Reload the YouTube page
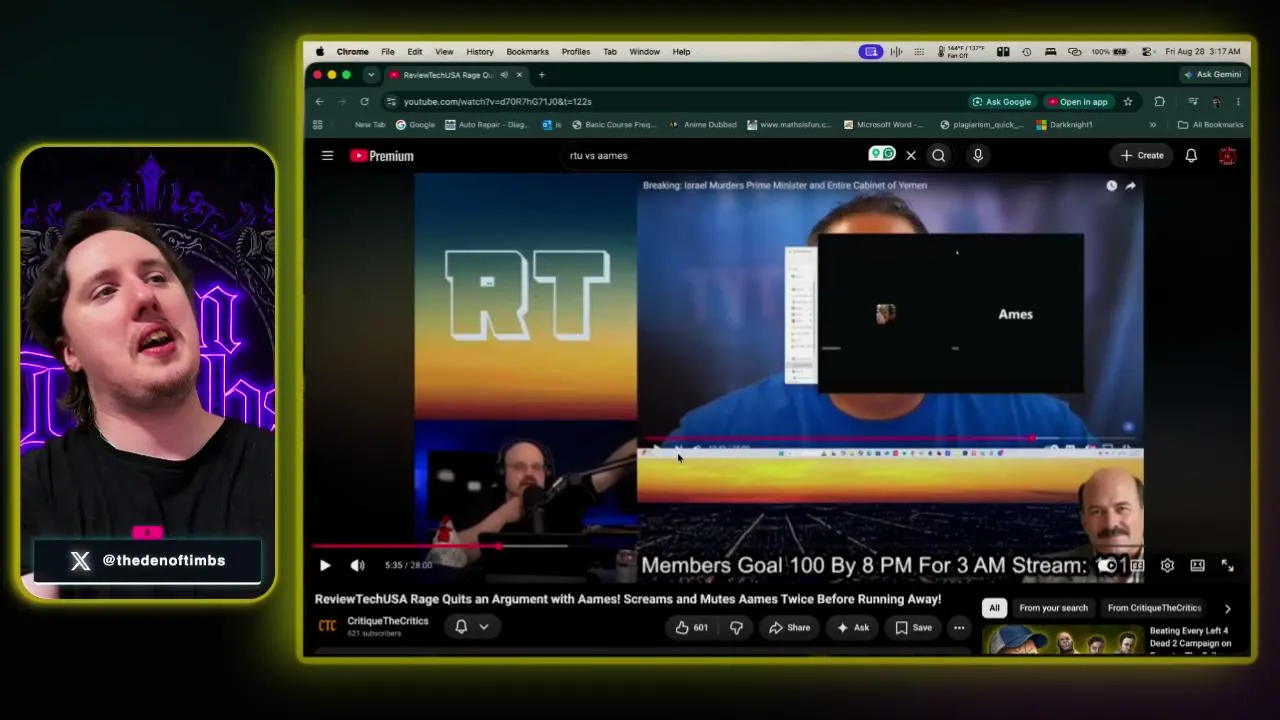 click(x=364, y=101)
